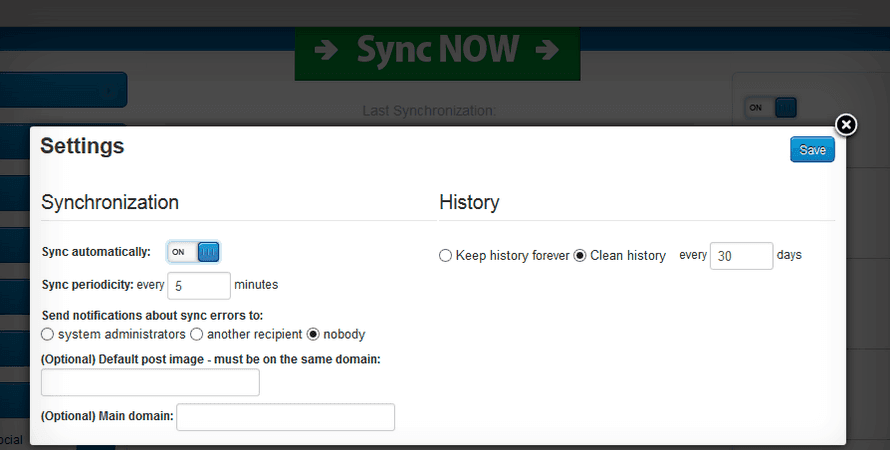Image resolution: width=890 pixels, height=450 pixels.
Task: Toggle the ON switch behind the dialog
Action: pos(771,107)
